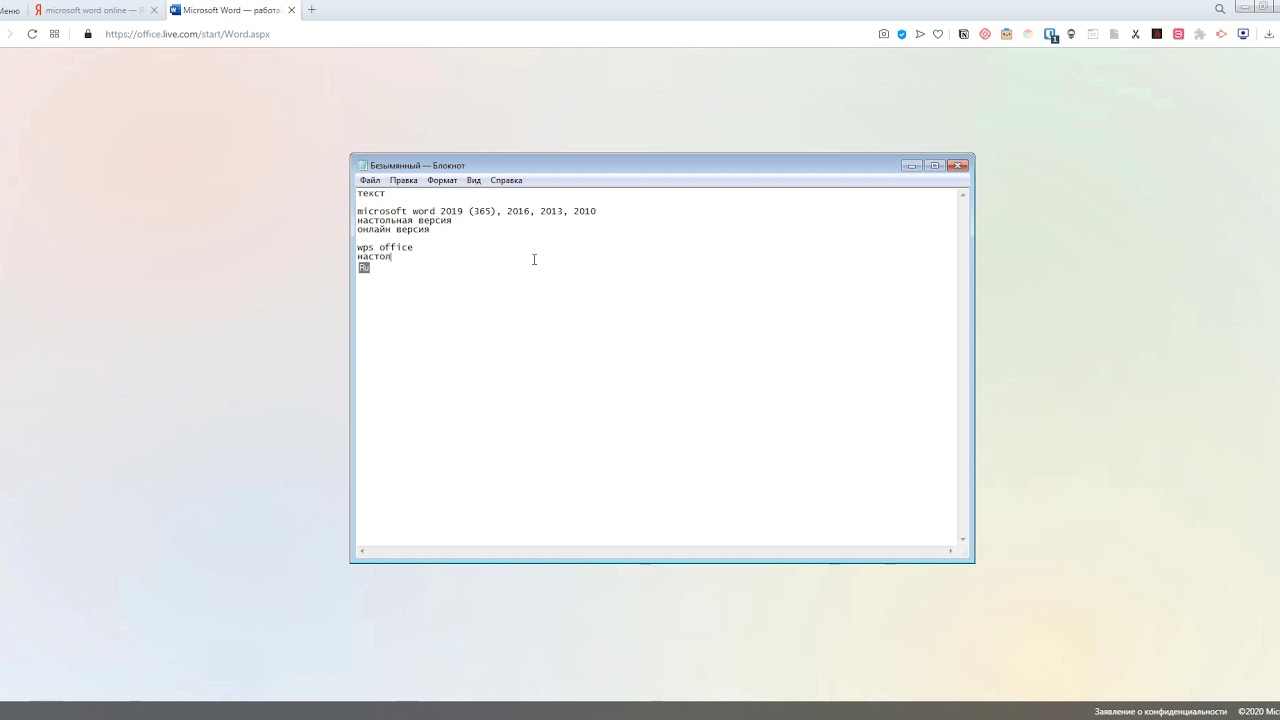
Task: Click the lightbulb extension icon
Action: point(1071,34)
